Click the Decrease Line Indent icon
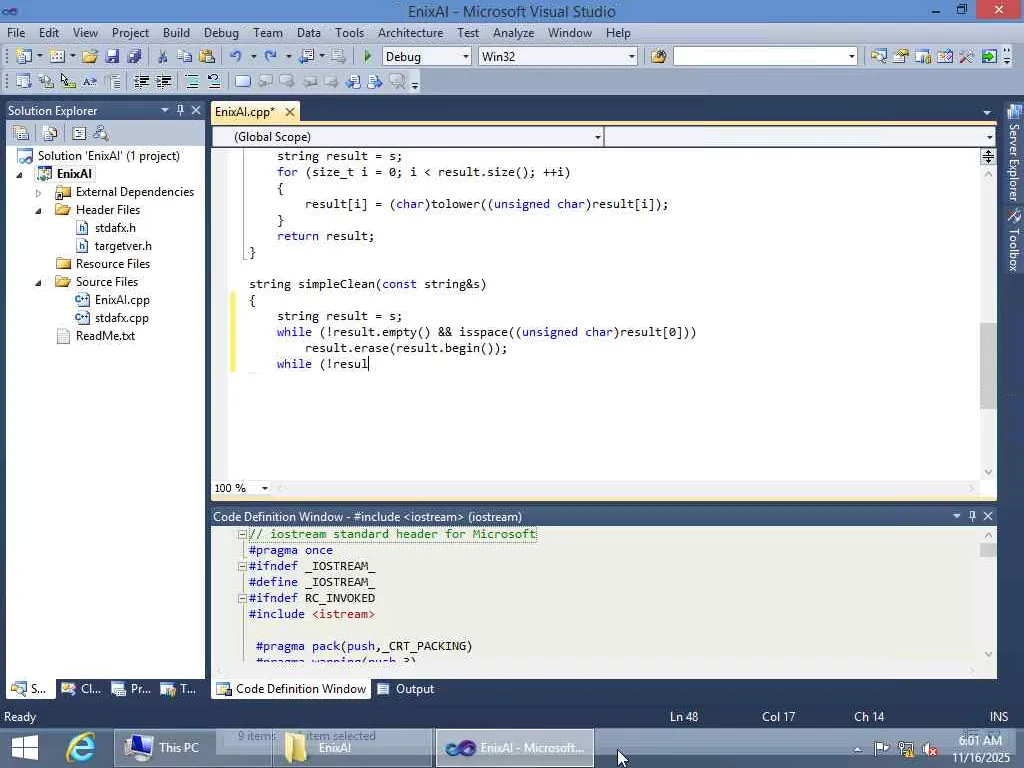This screenshot has width=1024, height=768. (x=141, y=82)
